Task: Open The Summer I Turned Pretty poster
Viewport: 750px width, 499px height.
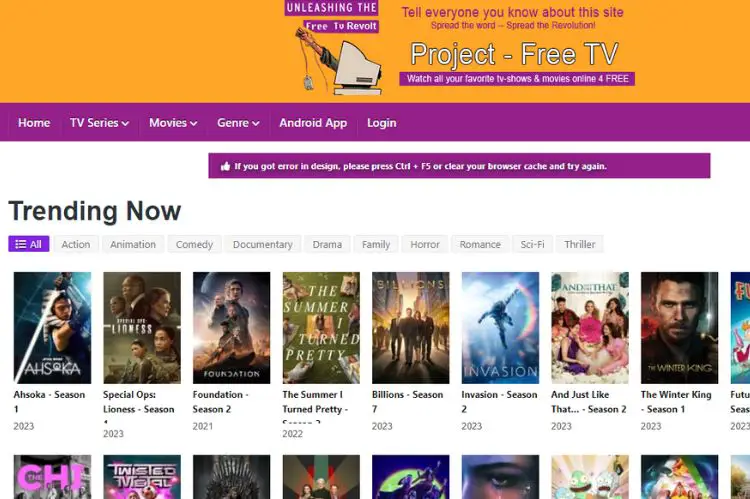Action: coord(321,328)
